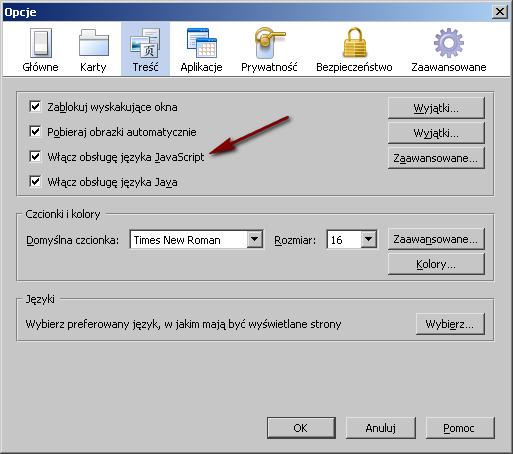Open the Prywatność mask icon
Image resolution: width=513 pixels, height=454 pixels.
[269, 43]
